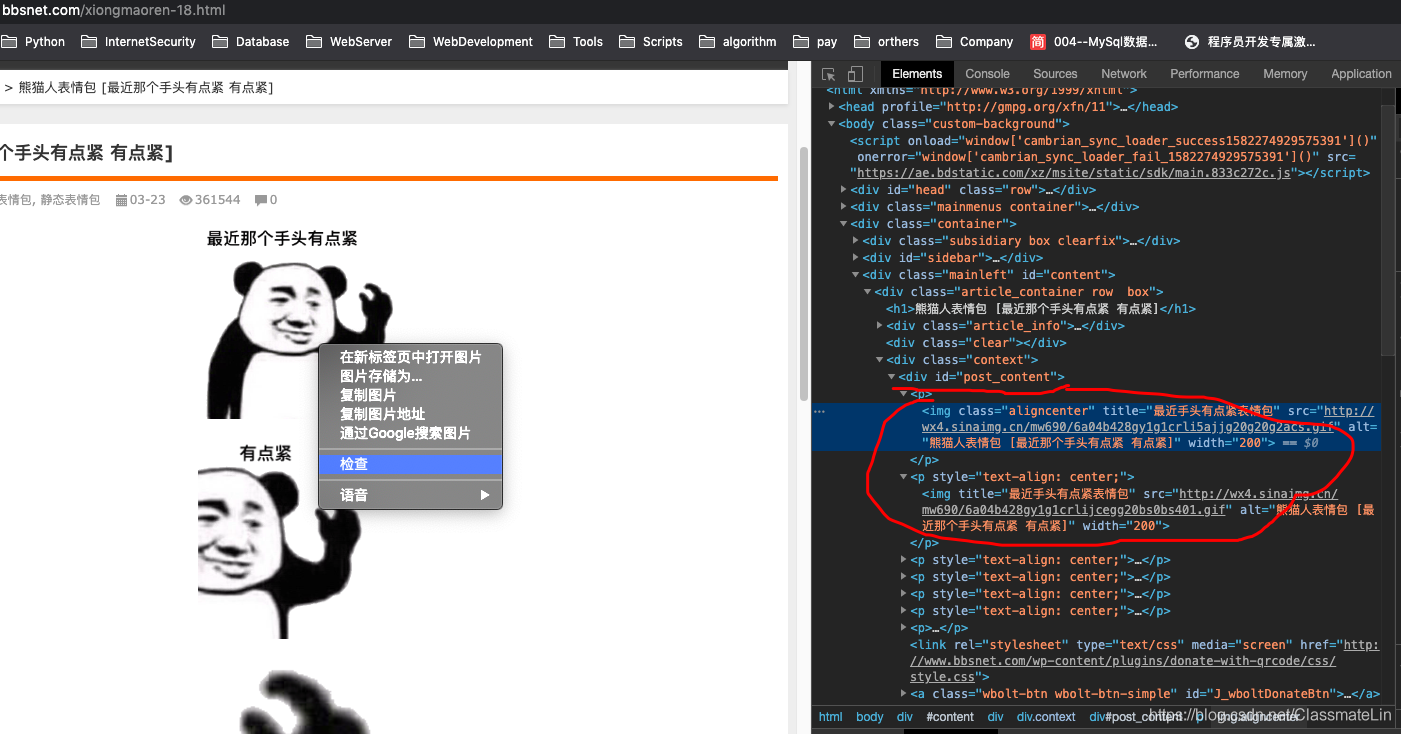Click the calendar icon beside 03-23
Viewport: 1401px width, 734px height.
(121, 200)
